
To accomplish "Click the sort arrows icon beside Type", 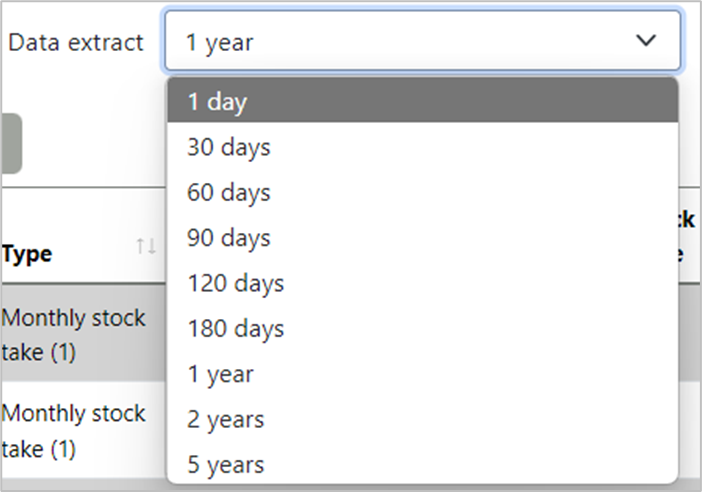I will coord(146,246).
